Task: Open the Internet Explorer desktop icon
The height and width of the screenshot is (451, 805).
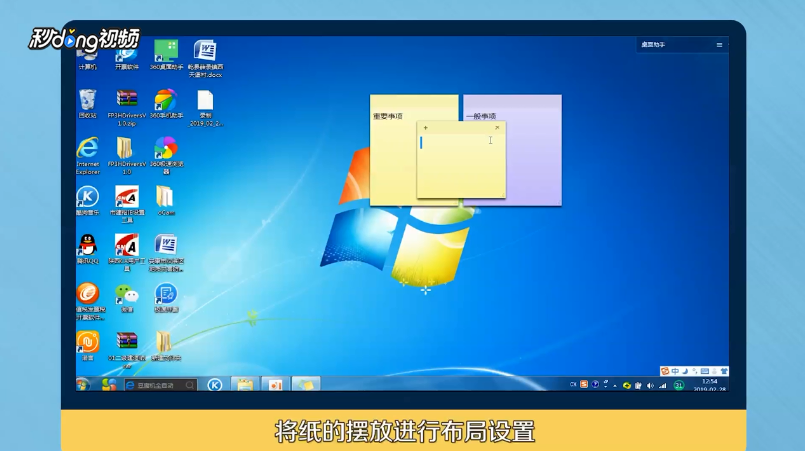Action: click(88, 156)
